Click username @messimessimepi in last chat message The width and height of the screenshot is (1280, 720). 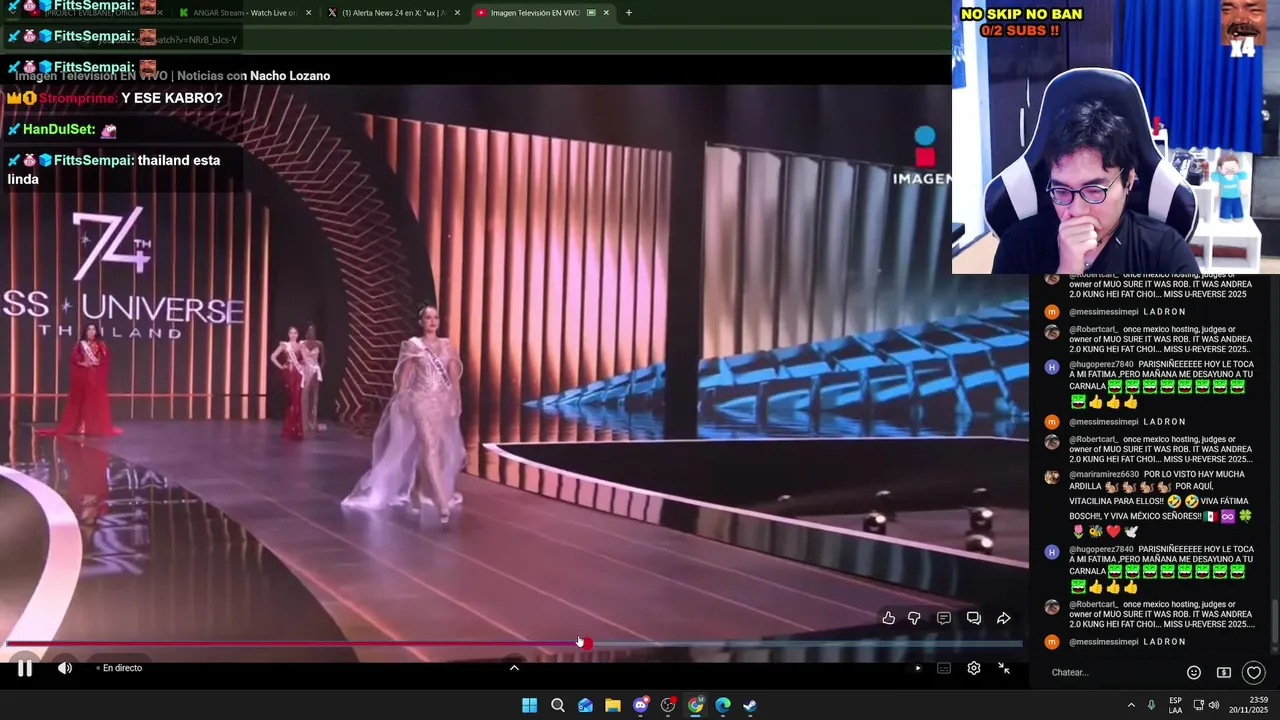1104,642
